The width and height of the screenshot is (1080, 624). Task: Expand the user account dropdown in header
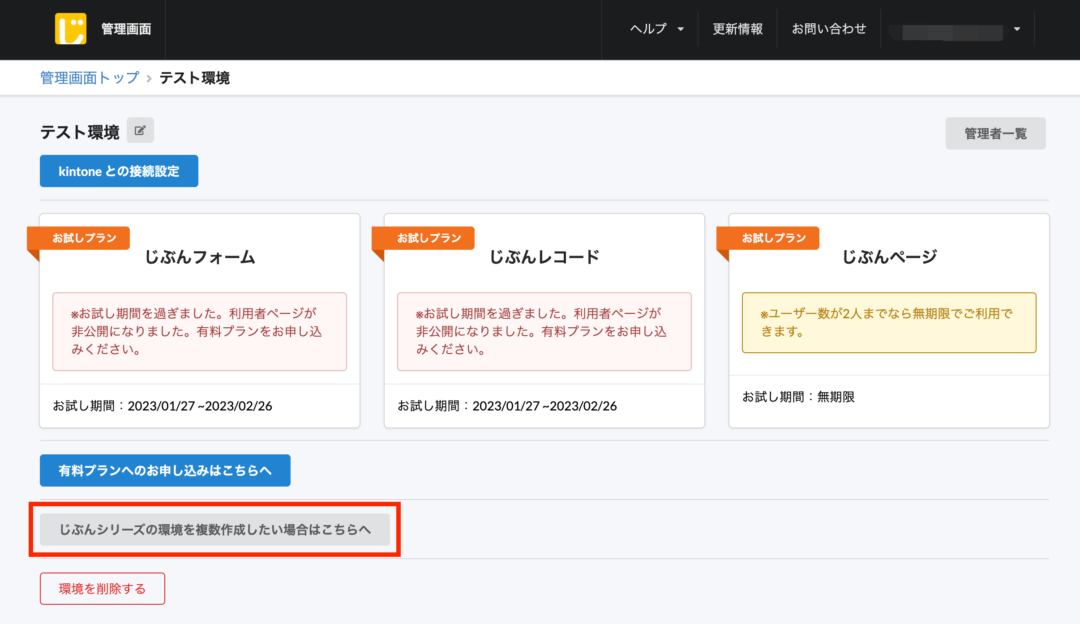click(960, 30)
